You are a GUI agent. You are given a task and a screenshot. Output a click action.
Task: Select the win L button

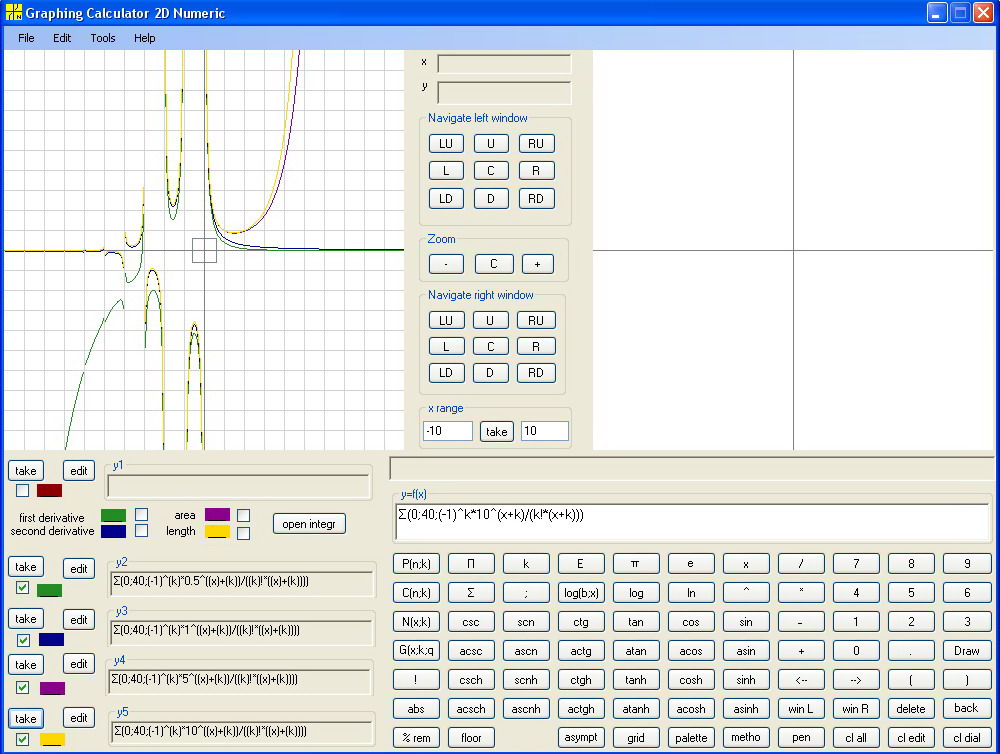(801, 709)
